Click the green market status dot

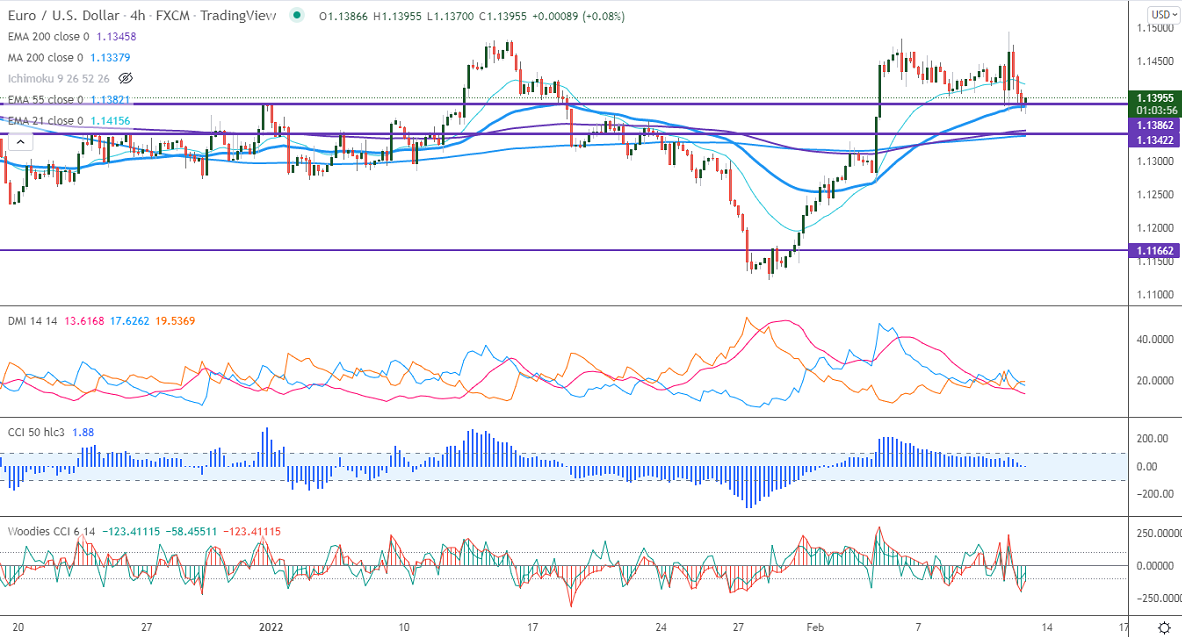pos(297,16)
